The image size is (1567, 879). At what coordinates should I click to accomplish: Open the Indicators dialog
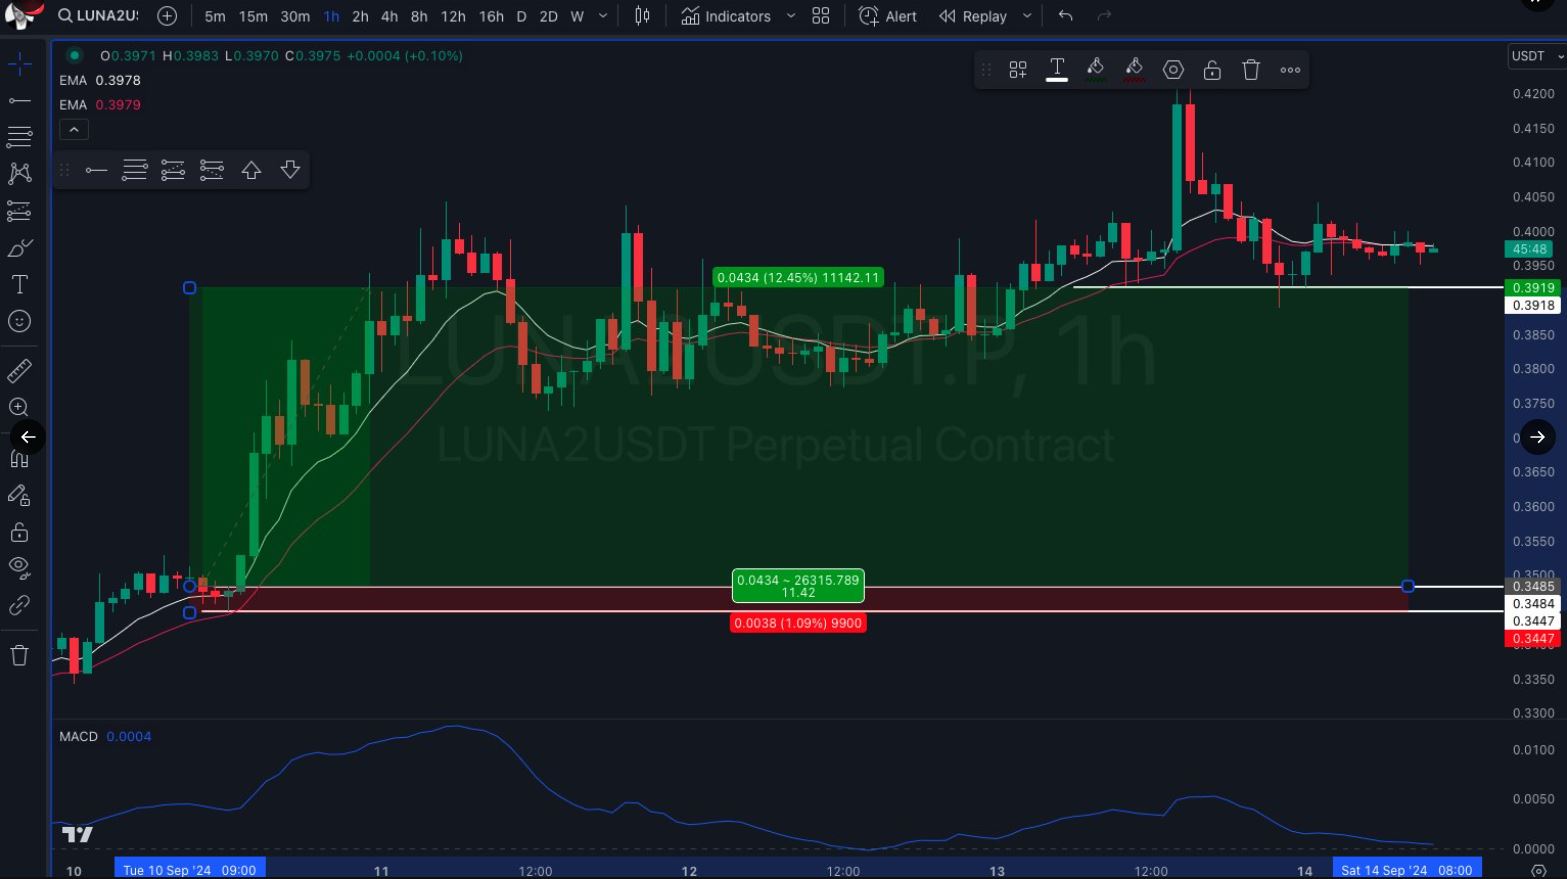click(726, 16)
